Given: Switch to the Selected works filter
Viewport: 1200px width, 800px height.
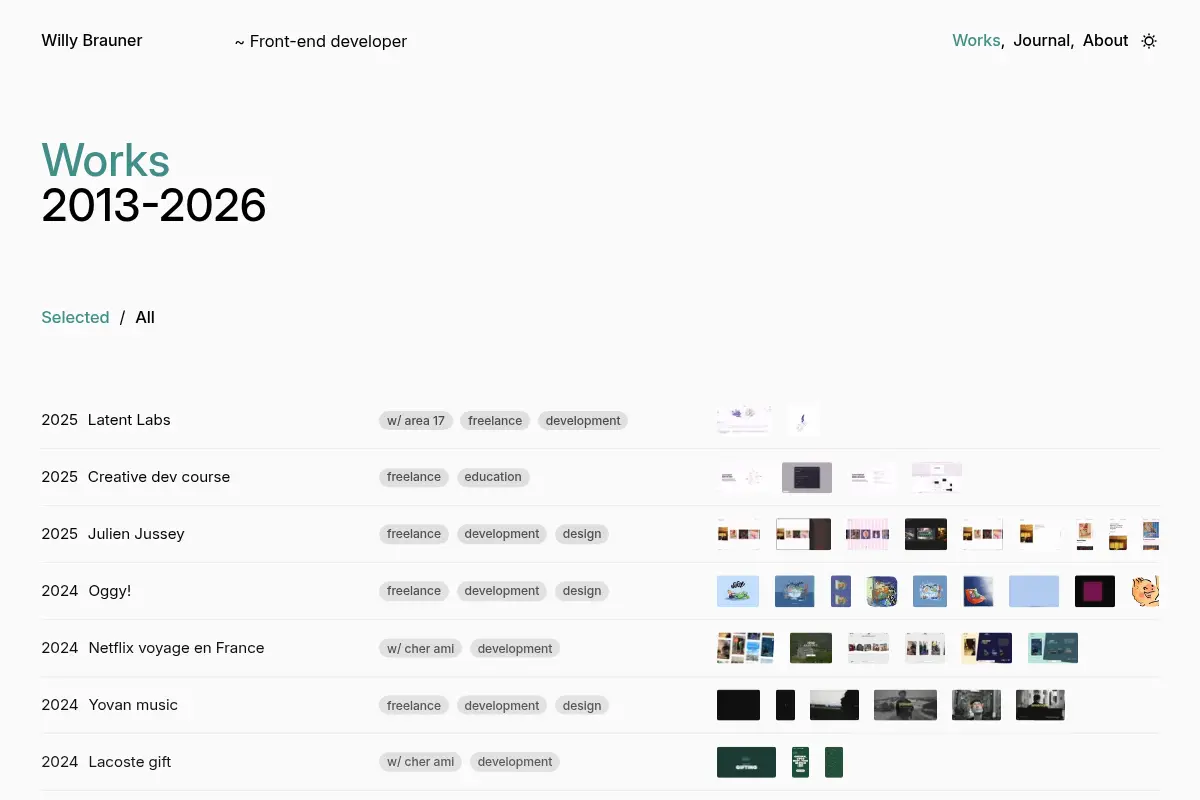Looking at the screenshot, I should (x=75, y=317).
